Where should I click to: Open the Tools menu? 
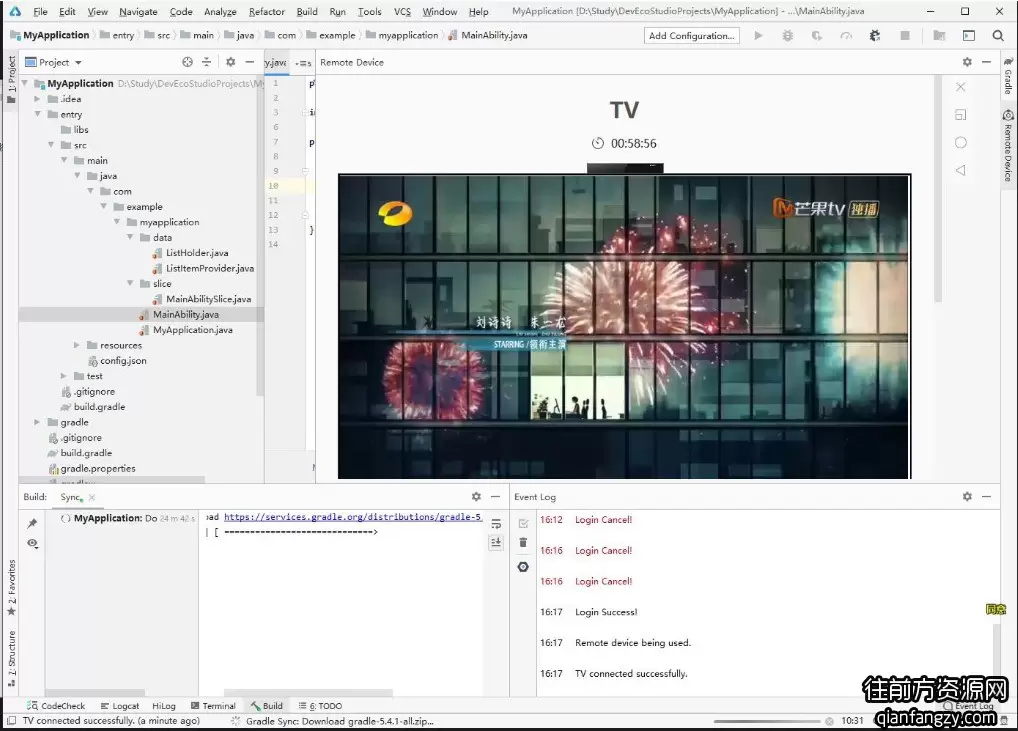click(369, 12)
